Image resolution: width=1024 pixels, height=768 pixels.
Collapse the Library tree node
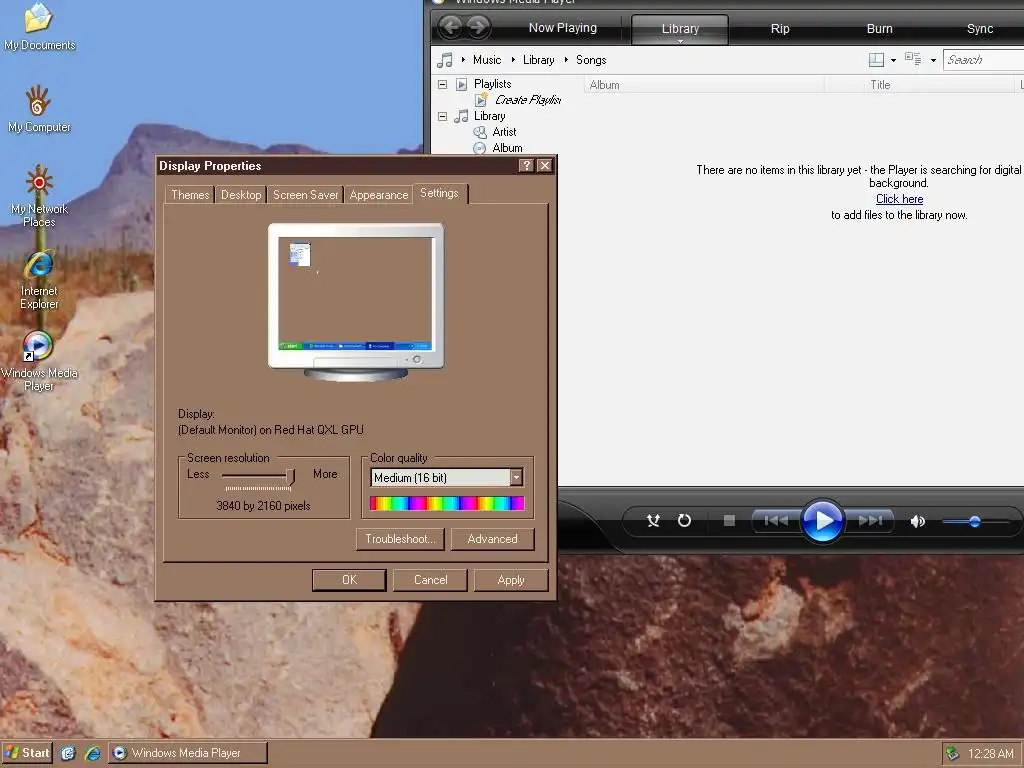[443, 116]
